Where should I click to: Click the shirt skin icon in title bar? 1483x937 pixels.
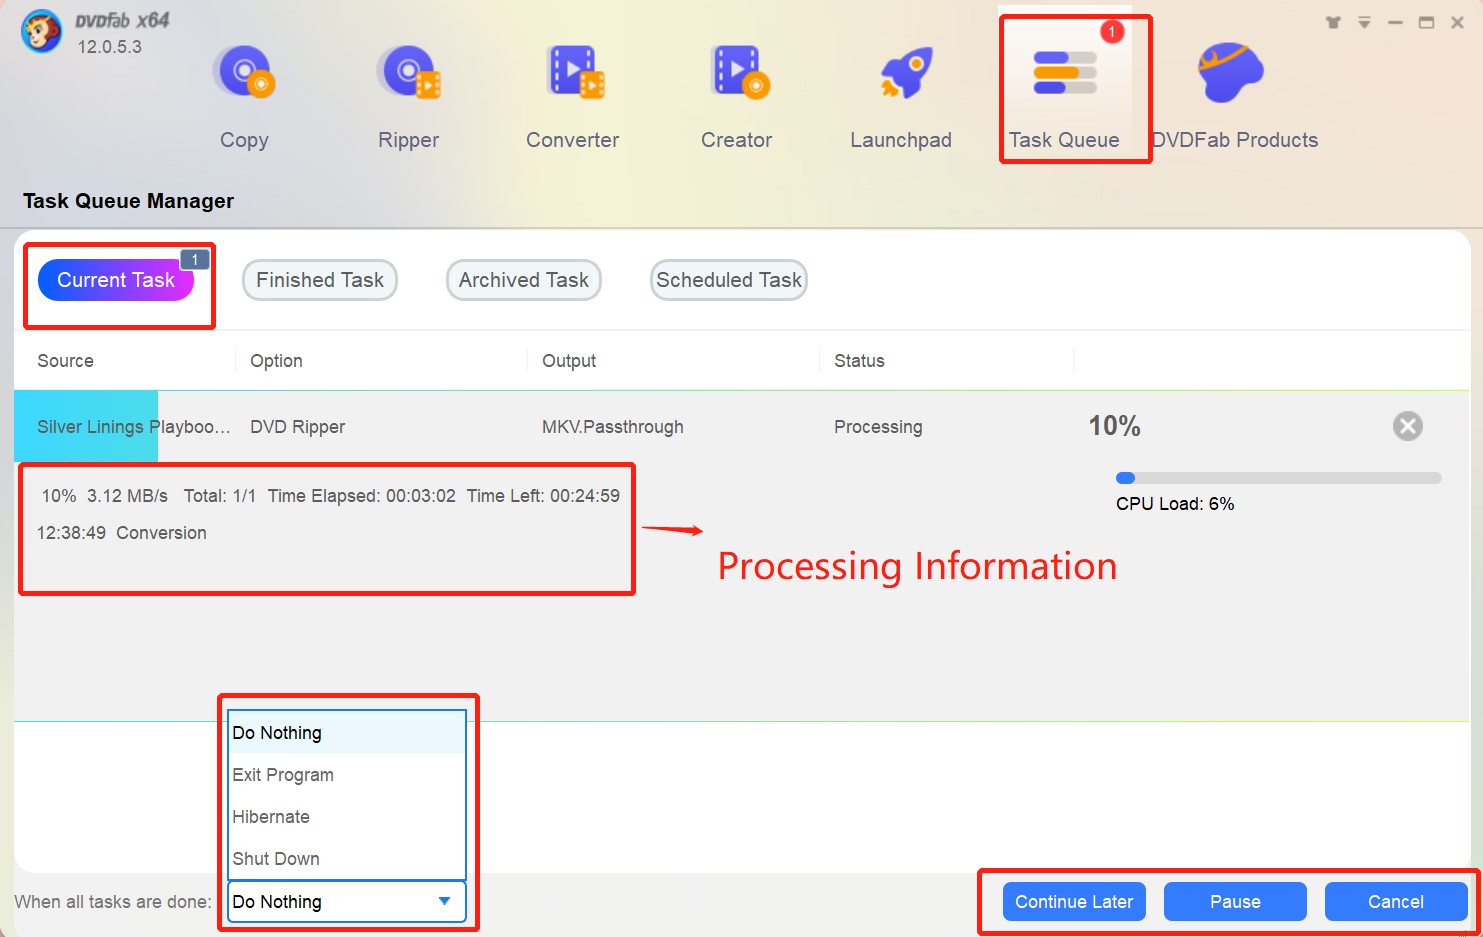1333,22
